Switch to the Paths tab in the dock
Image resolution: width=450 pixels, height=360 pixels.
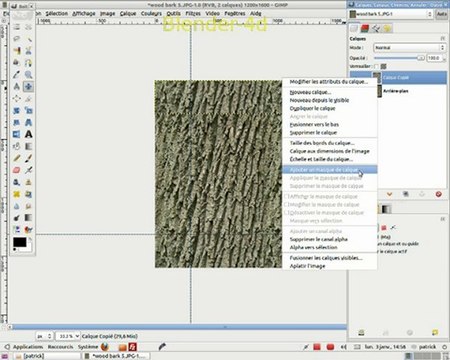tap(376, 28)
